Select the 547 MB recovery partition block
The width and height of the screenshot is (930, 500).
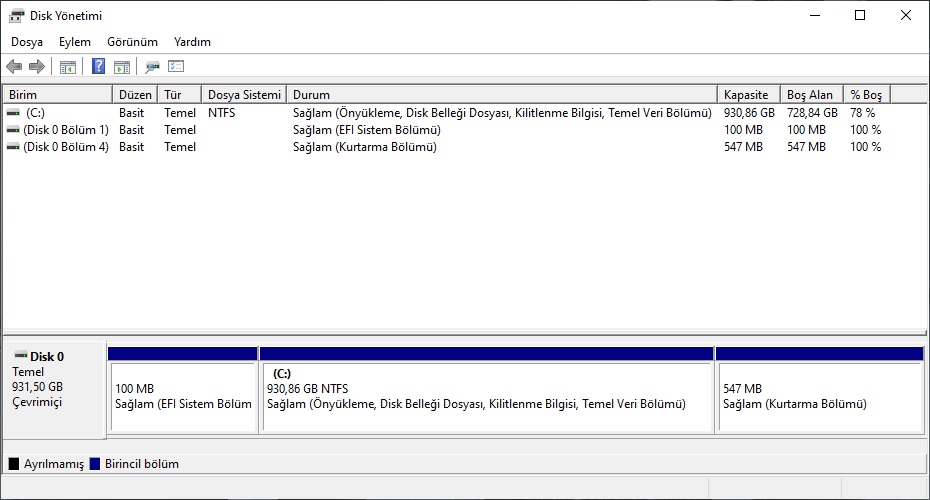point(820,390)
